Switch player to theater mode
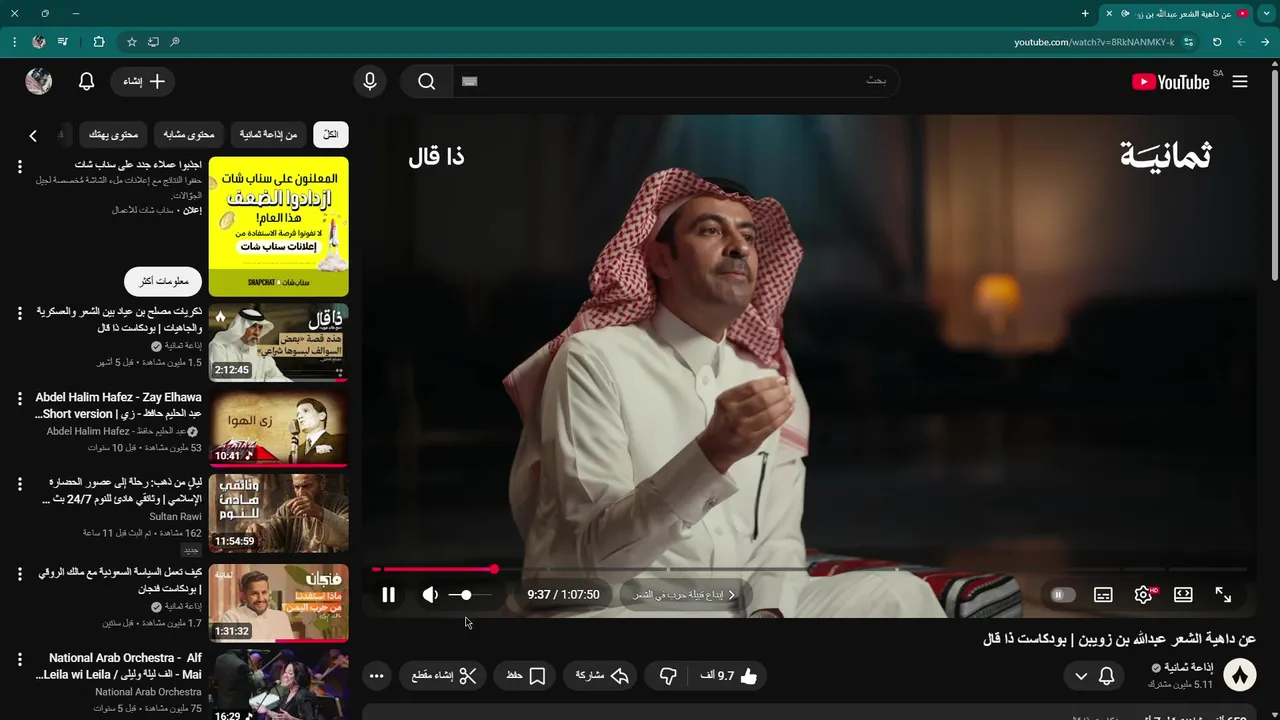Viewport: 1280px width, 720px height. [x=1183, y=595]
